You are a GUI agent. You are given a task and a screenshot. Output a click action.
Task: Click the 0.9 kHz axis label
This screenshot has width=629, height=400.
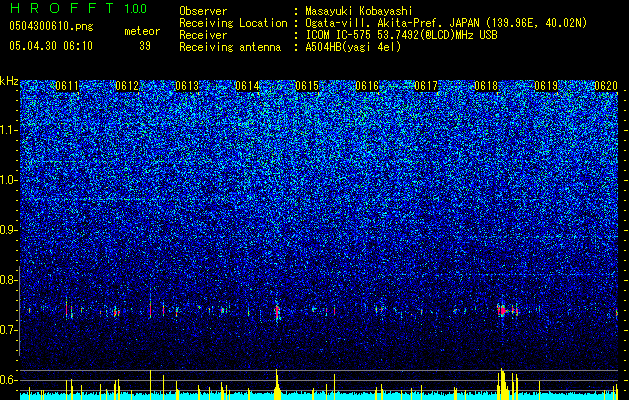coord(8,230)
